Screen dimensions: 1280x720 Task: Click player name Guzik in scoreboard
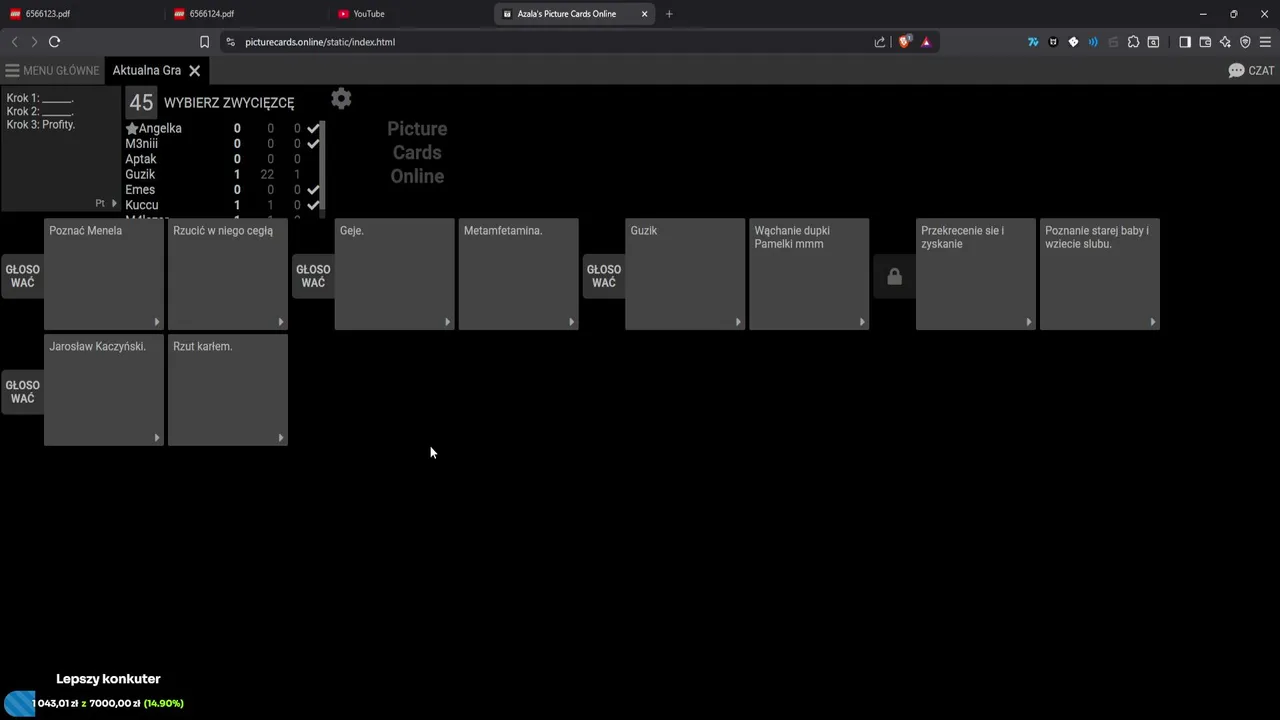point(140,174)
